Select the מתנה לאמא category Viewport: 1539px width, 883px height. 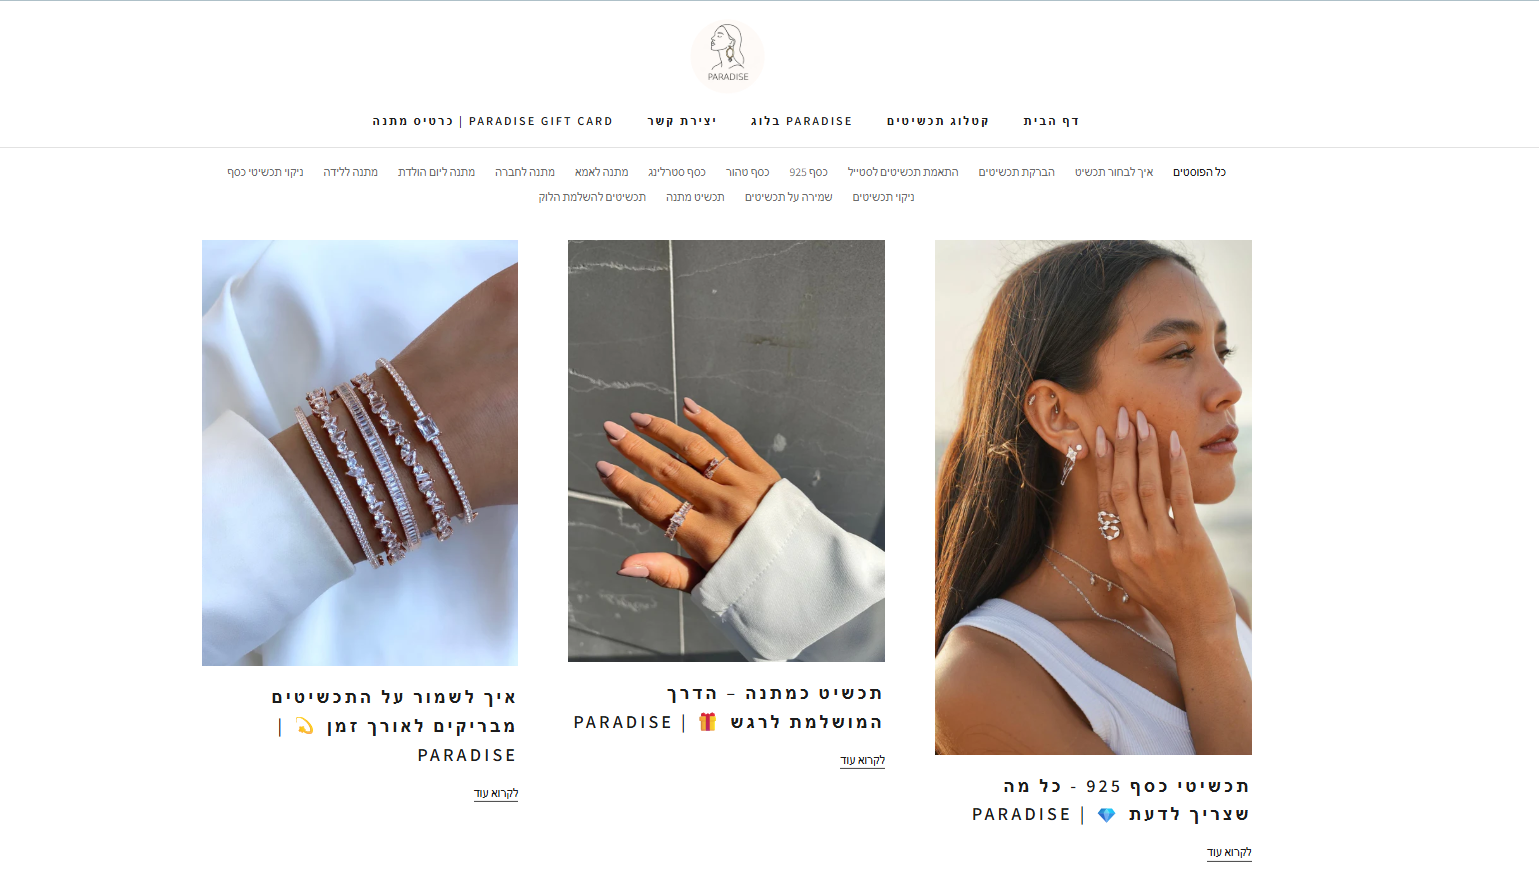click(601, 172)
